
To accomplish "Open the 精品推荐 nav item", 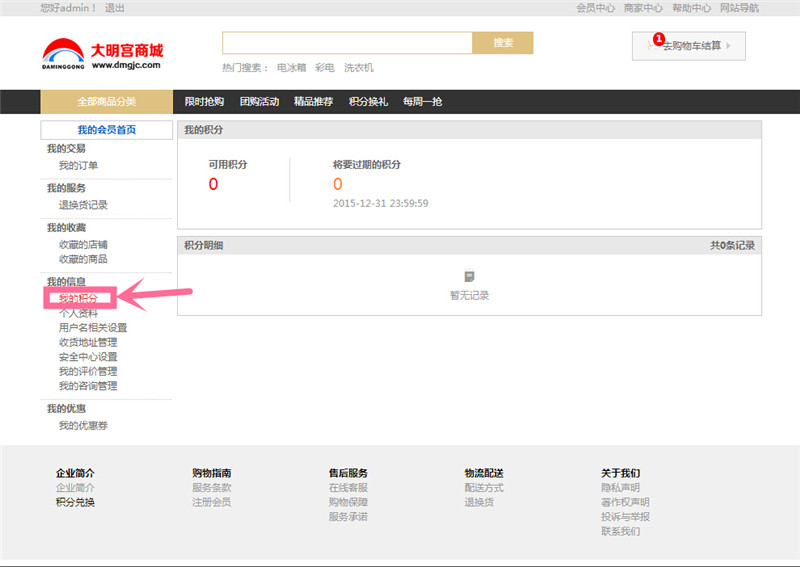I will [x=313, y=102].
